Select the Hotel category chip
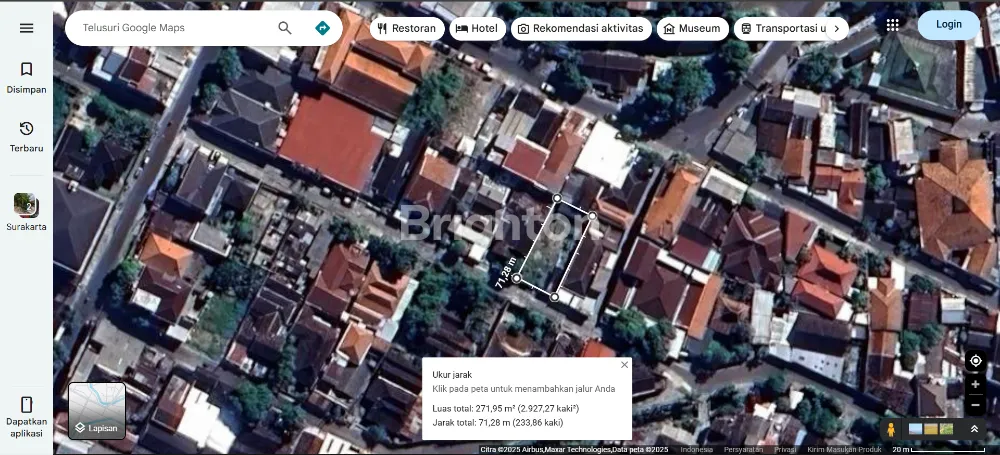The image size is (1000, 455). [477, 28]
